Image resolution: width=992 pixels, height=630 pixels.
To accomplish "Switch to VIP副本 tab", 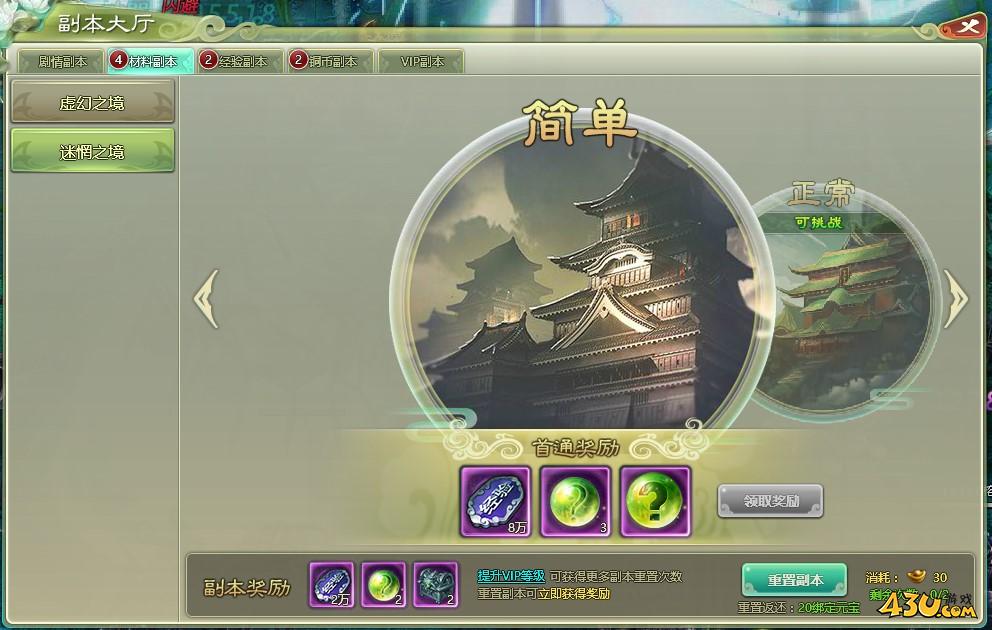I will tap(421, 61).
